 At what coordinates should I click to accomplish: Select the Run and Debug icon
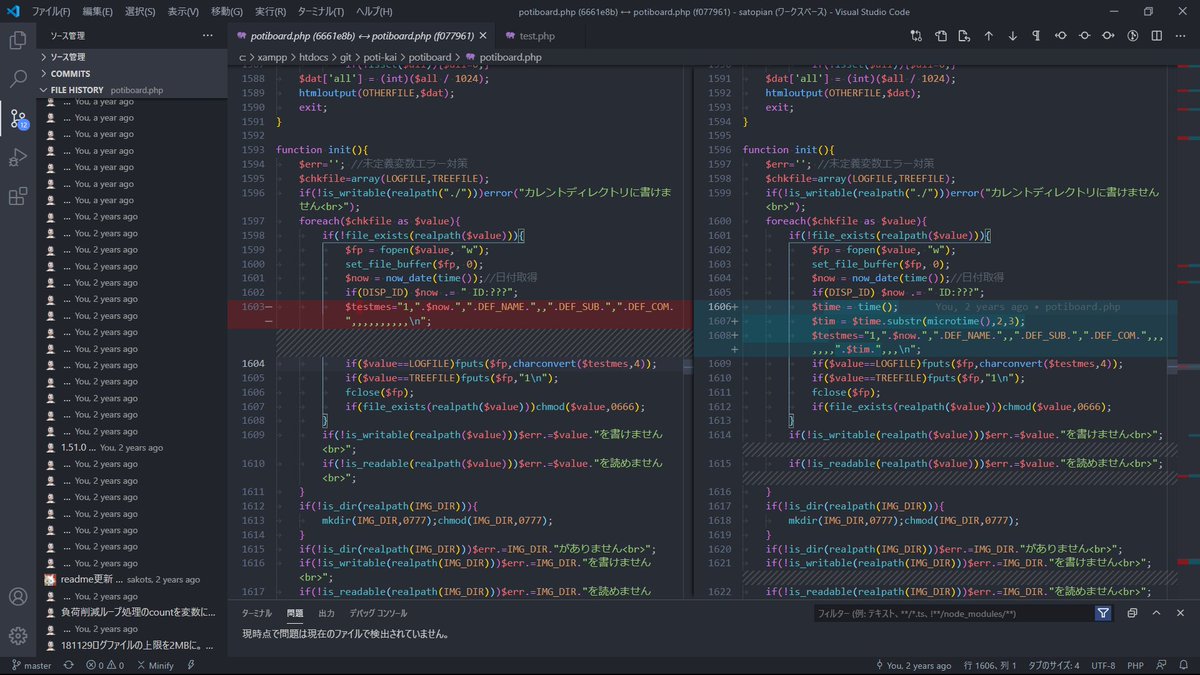point(17,158)
